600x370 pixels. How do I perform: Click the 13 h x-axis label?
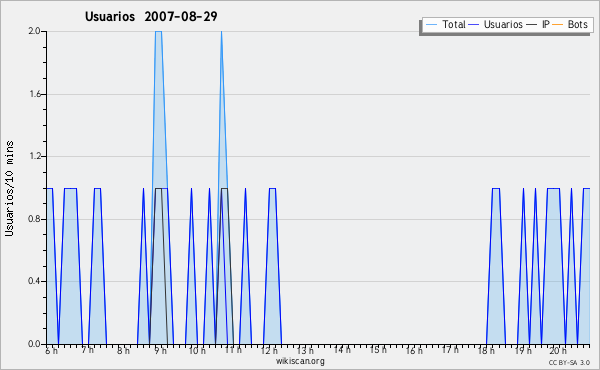coord(305,351)
